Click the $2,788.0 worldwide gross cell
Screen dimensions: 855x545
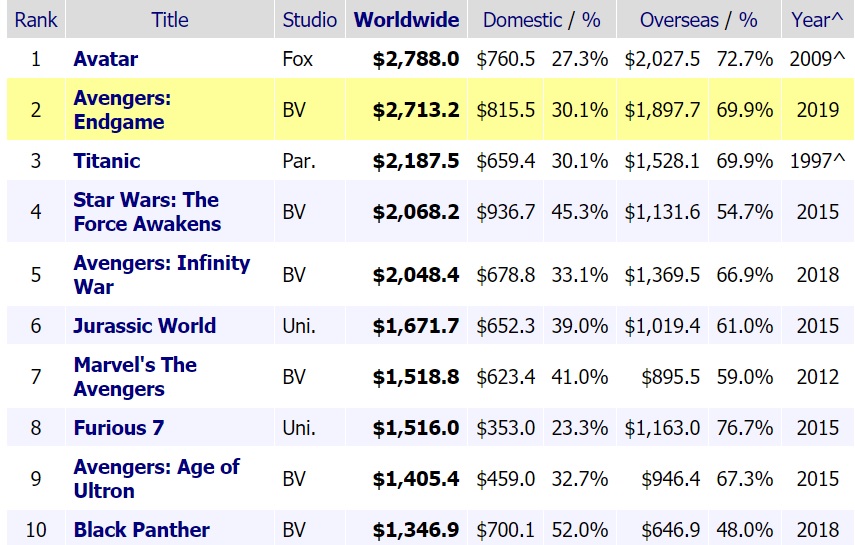click(x=416, y=59)
